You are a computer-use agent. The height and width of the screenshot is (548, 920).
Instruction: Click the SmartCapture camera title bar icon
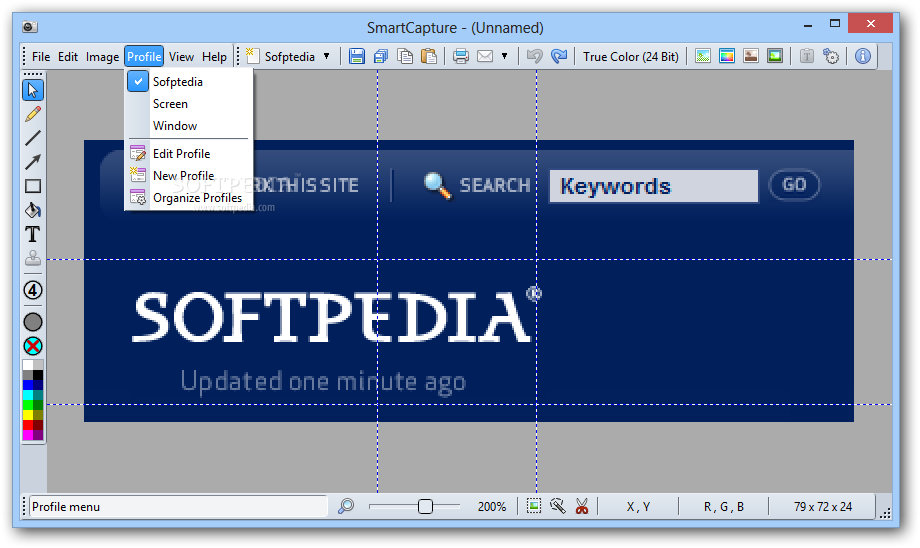click(x=30, y=27)
